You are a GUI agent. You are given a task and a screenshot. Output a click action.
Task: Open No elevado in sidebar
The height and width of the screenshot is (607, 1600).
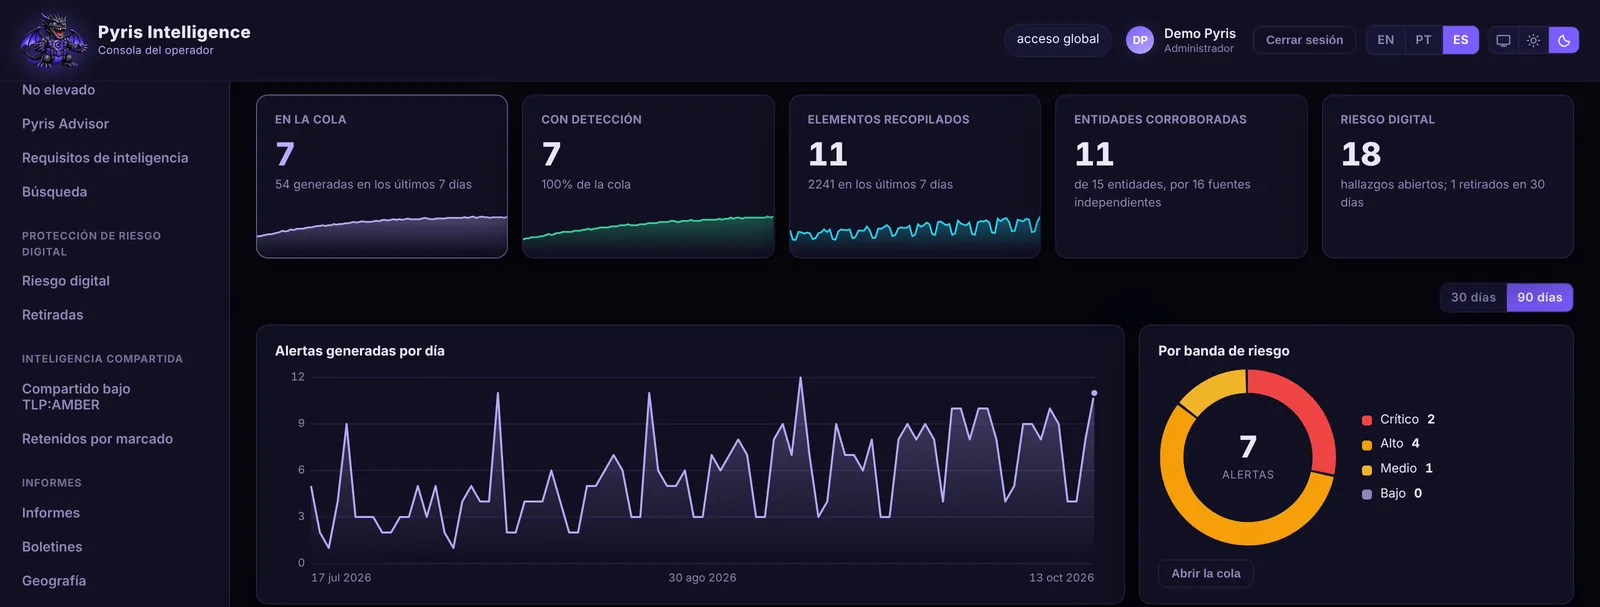(59, 90)
